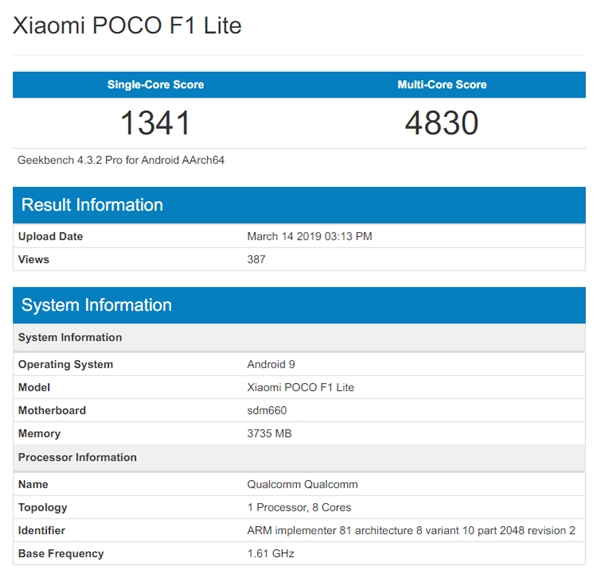Select the Upload Date label
This screenshot has height=573, width=600.
(x=51, y=236)
